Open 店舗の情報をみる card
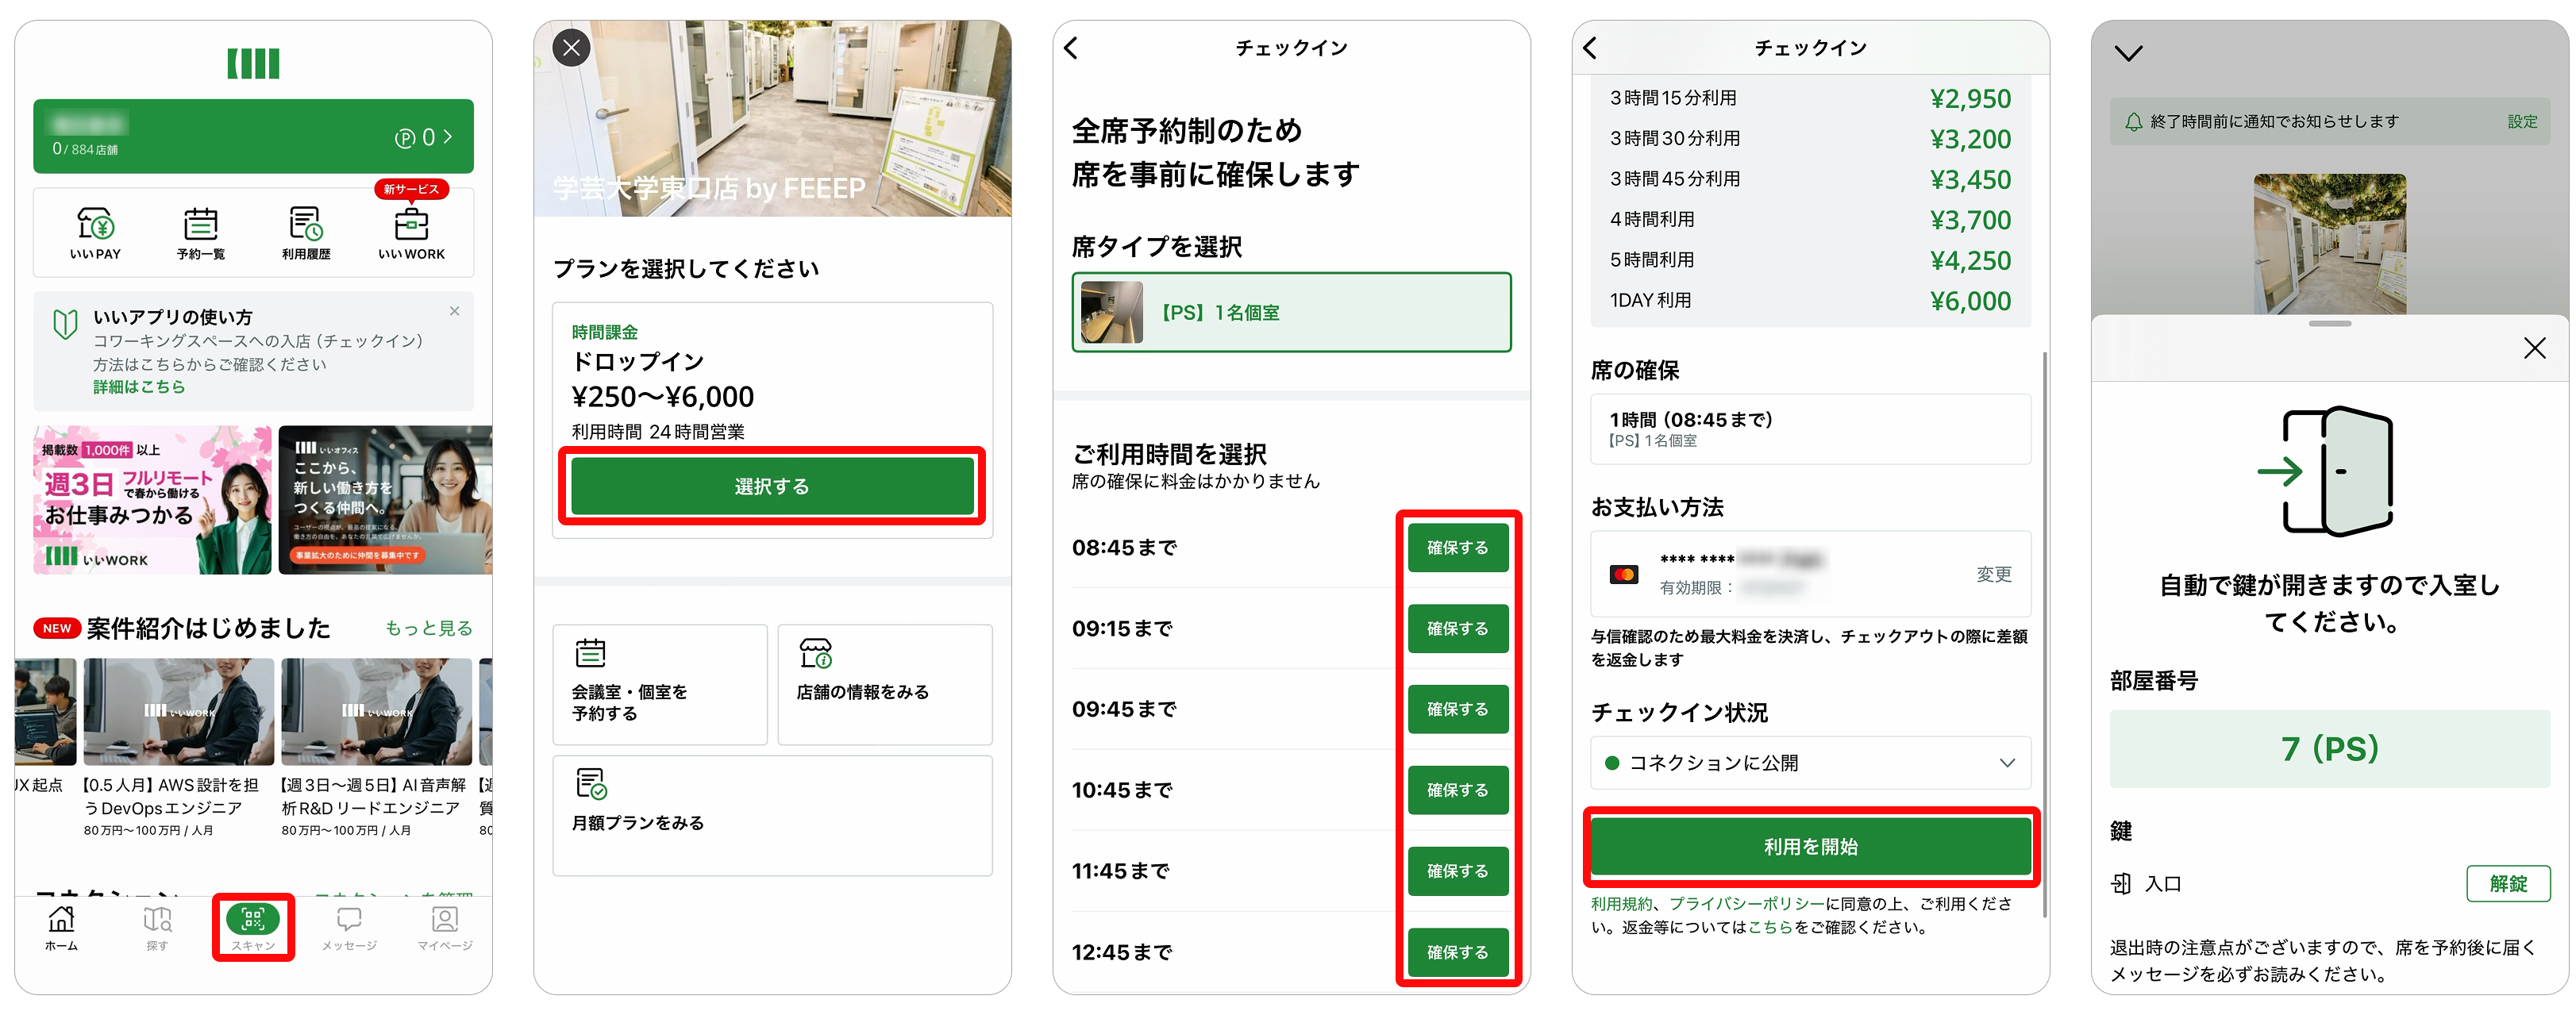 (x=885, y=685)
